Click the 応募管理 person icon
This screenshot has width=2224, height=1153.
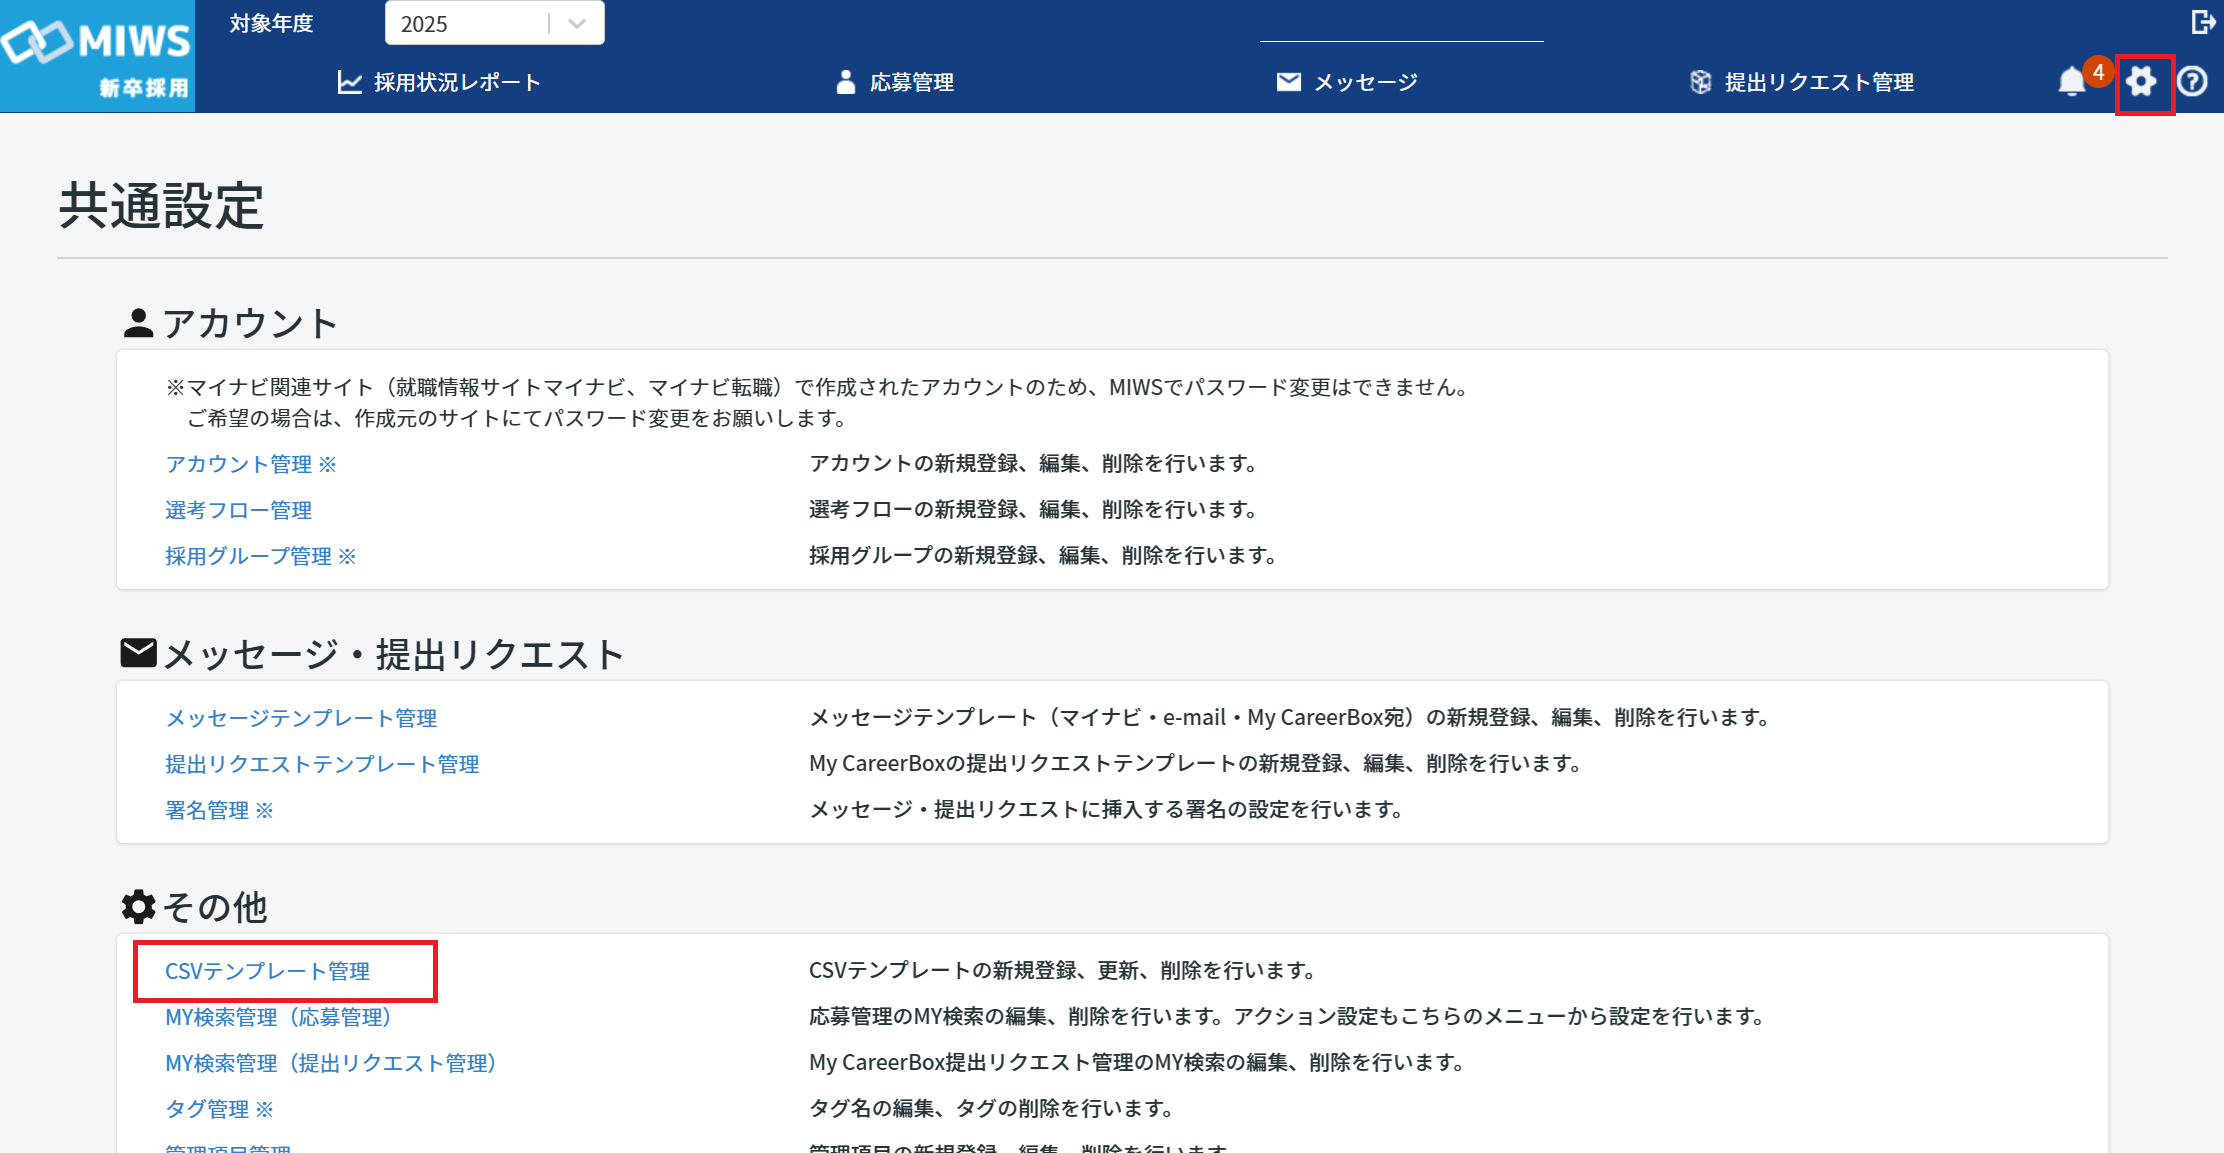click(x=845, y=82)
